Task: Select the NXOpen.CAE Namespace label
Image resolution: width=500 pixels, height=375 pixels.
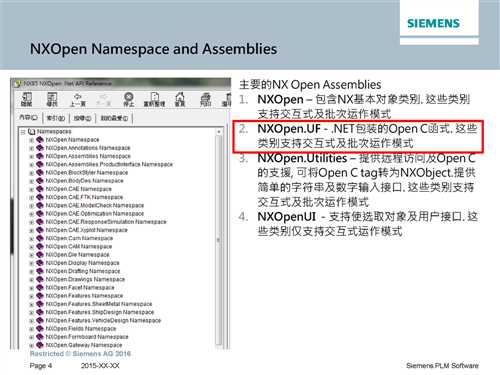Action: (78, 189)
